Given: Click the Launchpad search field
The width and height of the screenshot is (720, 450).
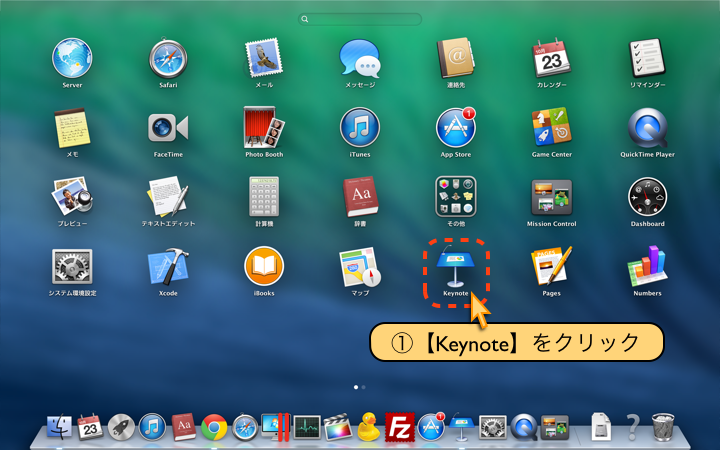Looking at the screenshot, I should [360, 19].
